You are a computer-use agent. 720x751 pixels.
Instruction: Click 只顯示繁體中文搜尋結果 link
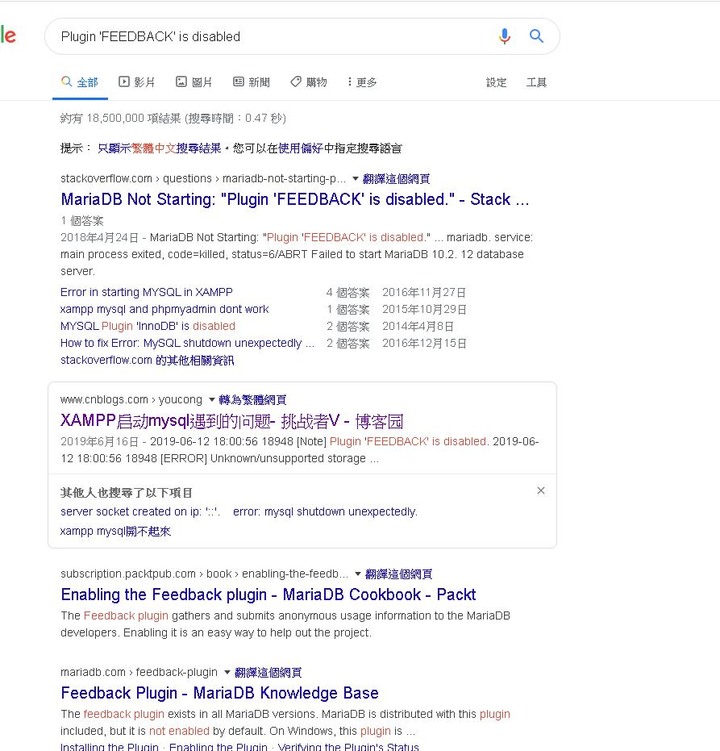160,148
